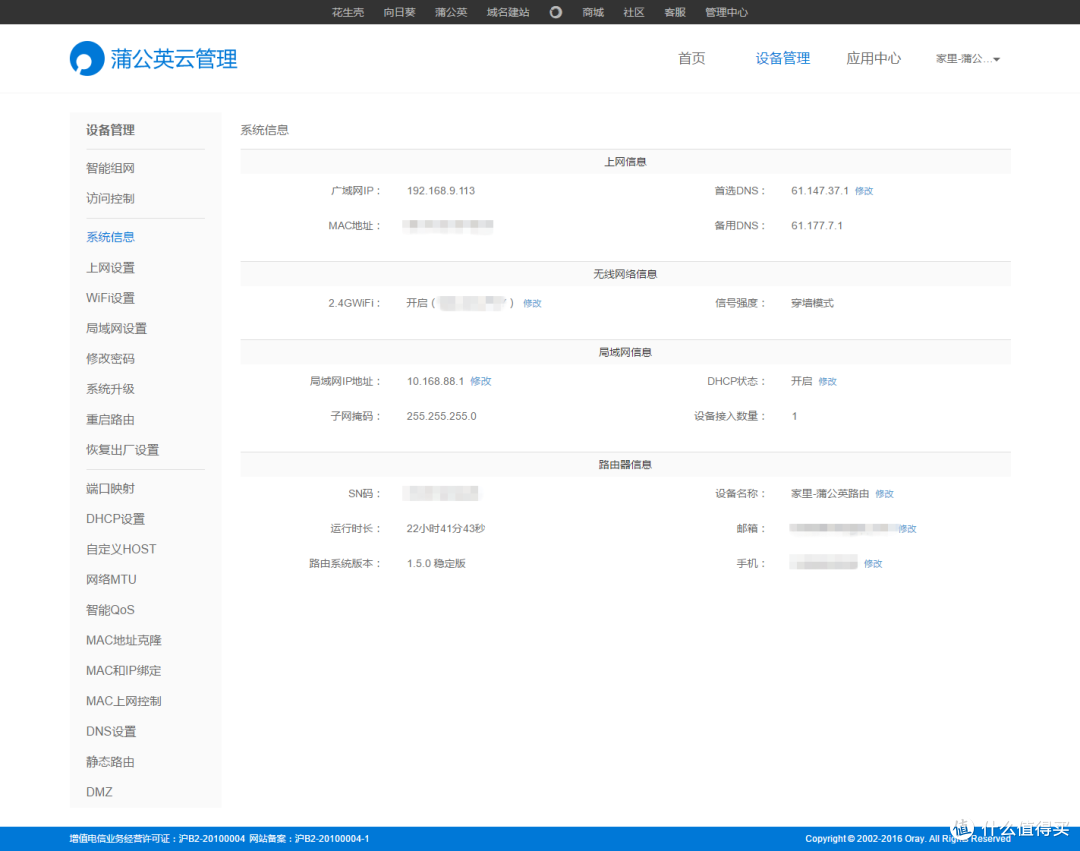The image size is (1080, 851).
Task: Open 访问控制 in sidebar
Action: 110,198
